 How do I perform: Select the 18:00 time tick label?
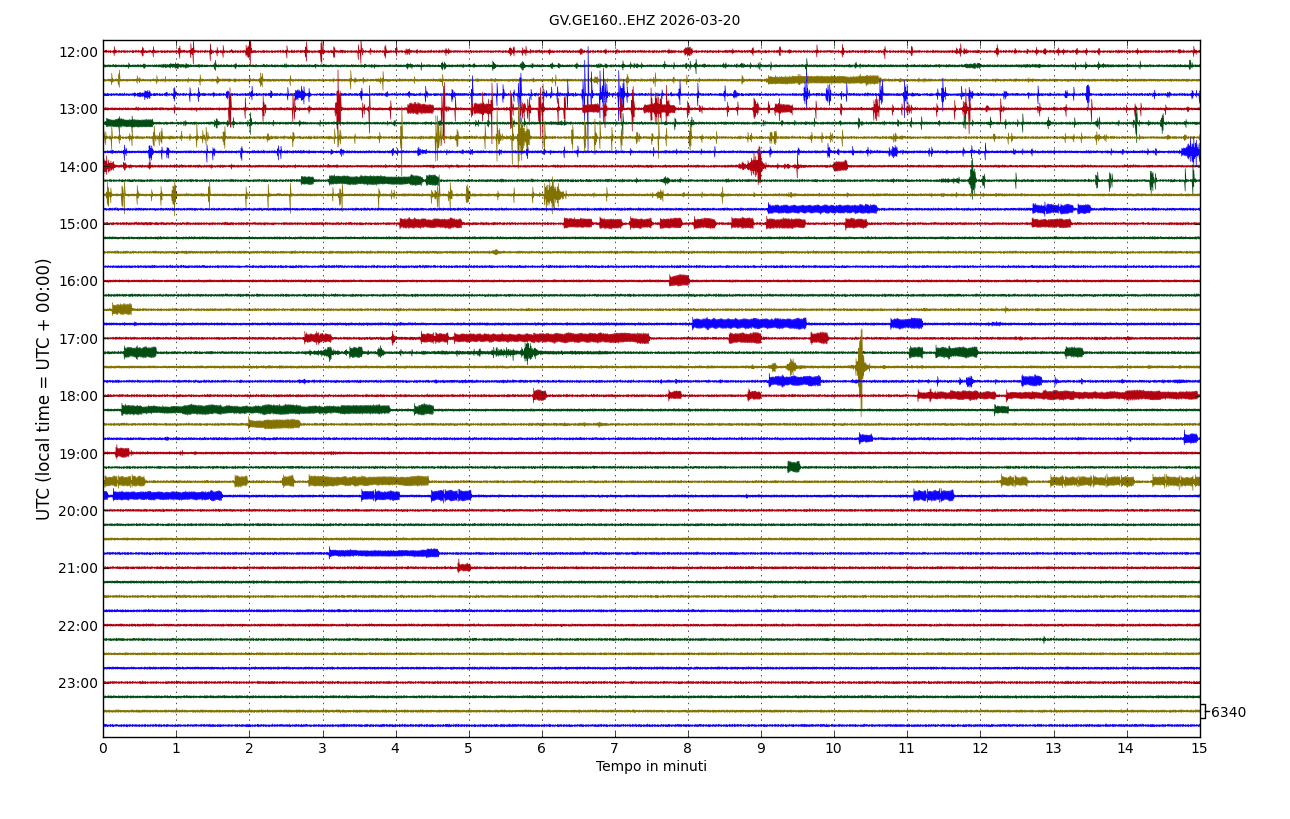pyautogui.click(x=79, y=396)
